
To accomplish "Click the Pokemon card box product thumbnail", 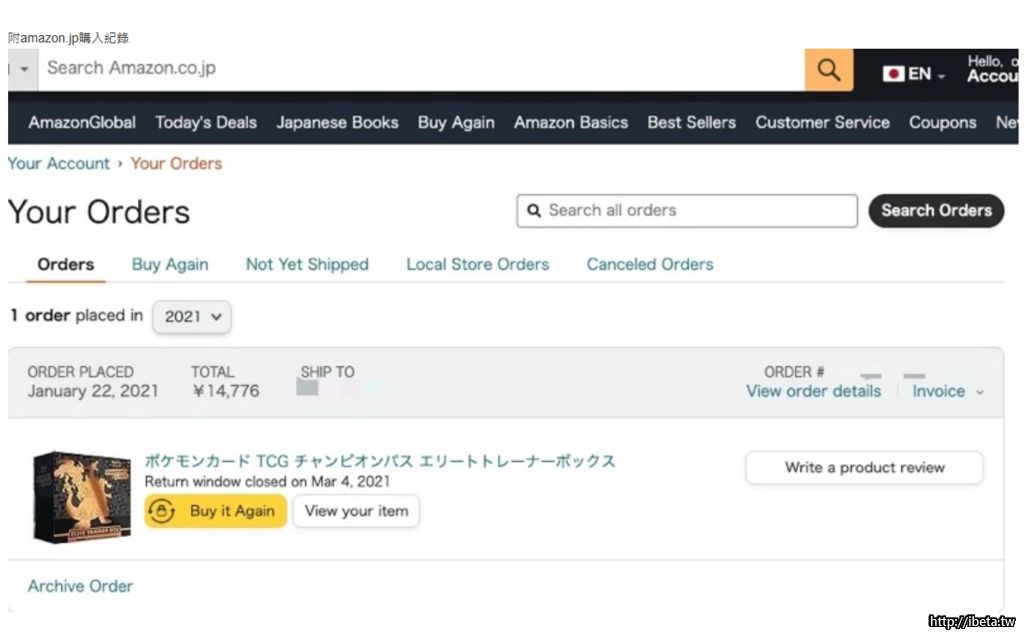I will [82, 497].
